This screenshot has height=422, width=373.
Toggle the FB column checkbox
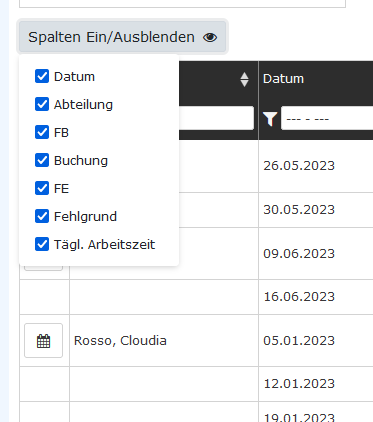point(42,132)
